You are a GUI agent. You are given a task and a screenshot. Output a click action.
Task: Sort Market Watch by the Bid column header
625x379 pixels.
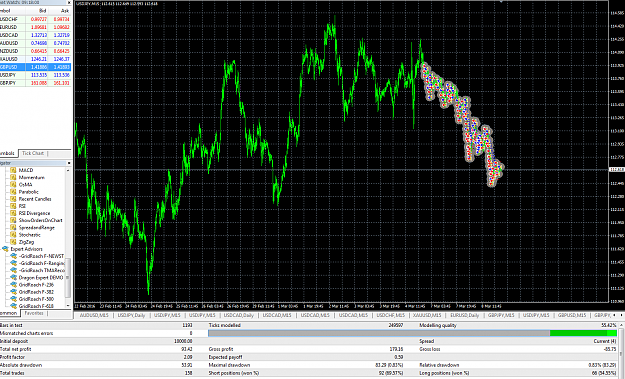click(x=37, y=11)
